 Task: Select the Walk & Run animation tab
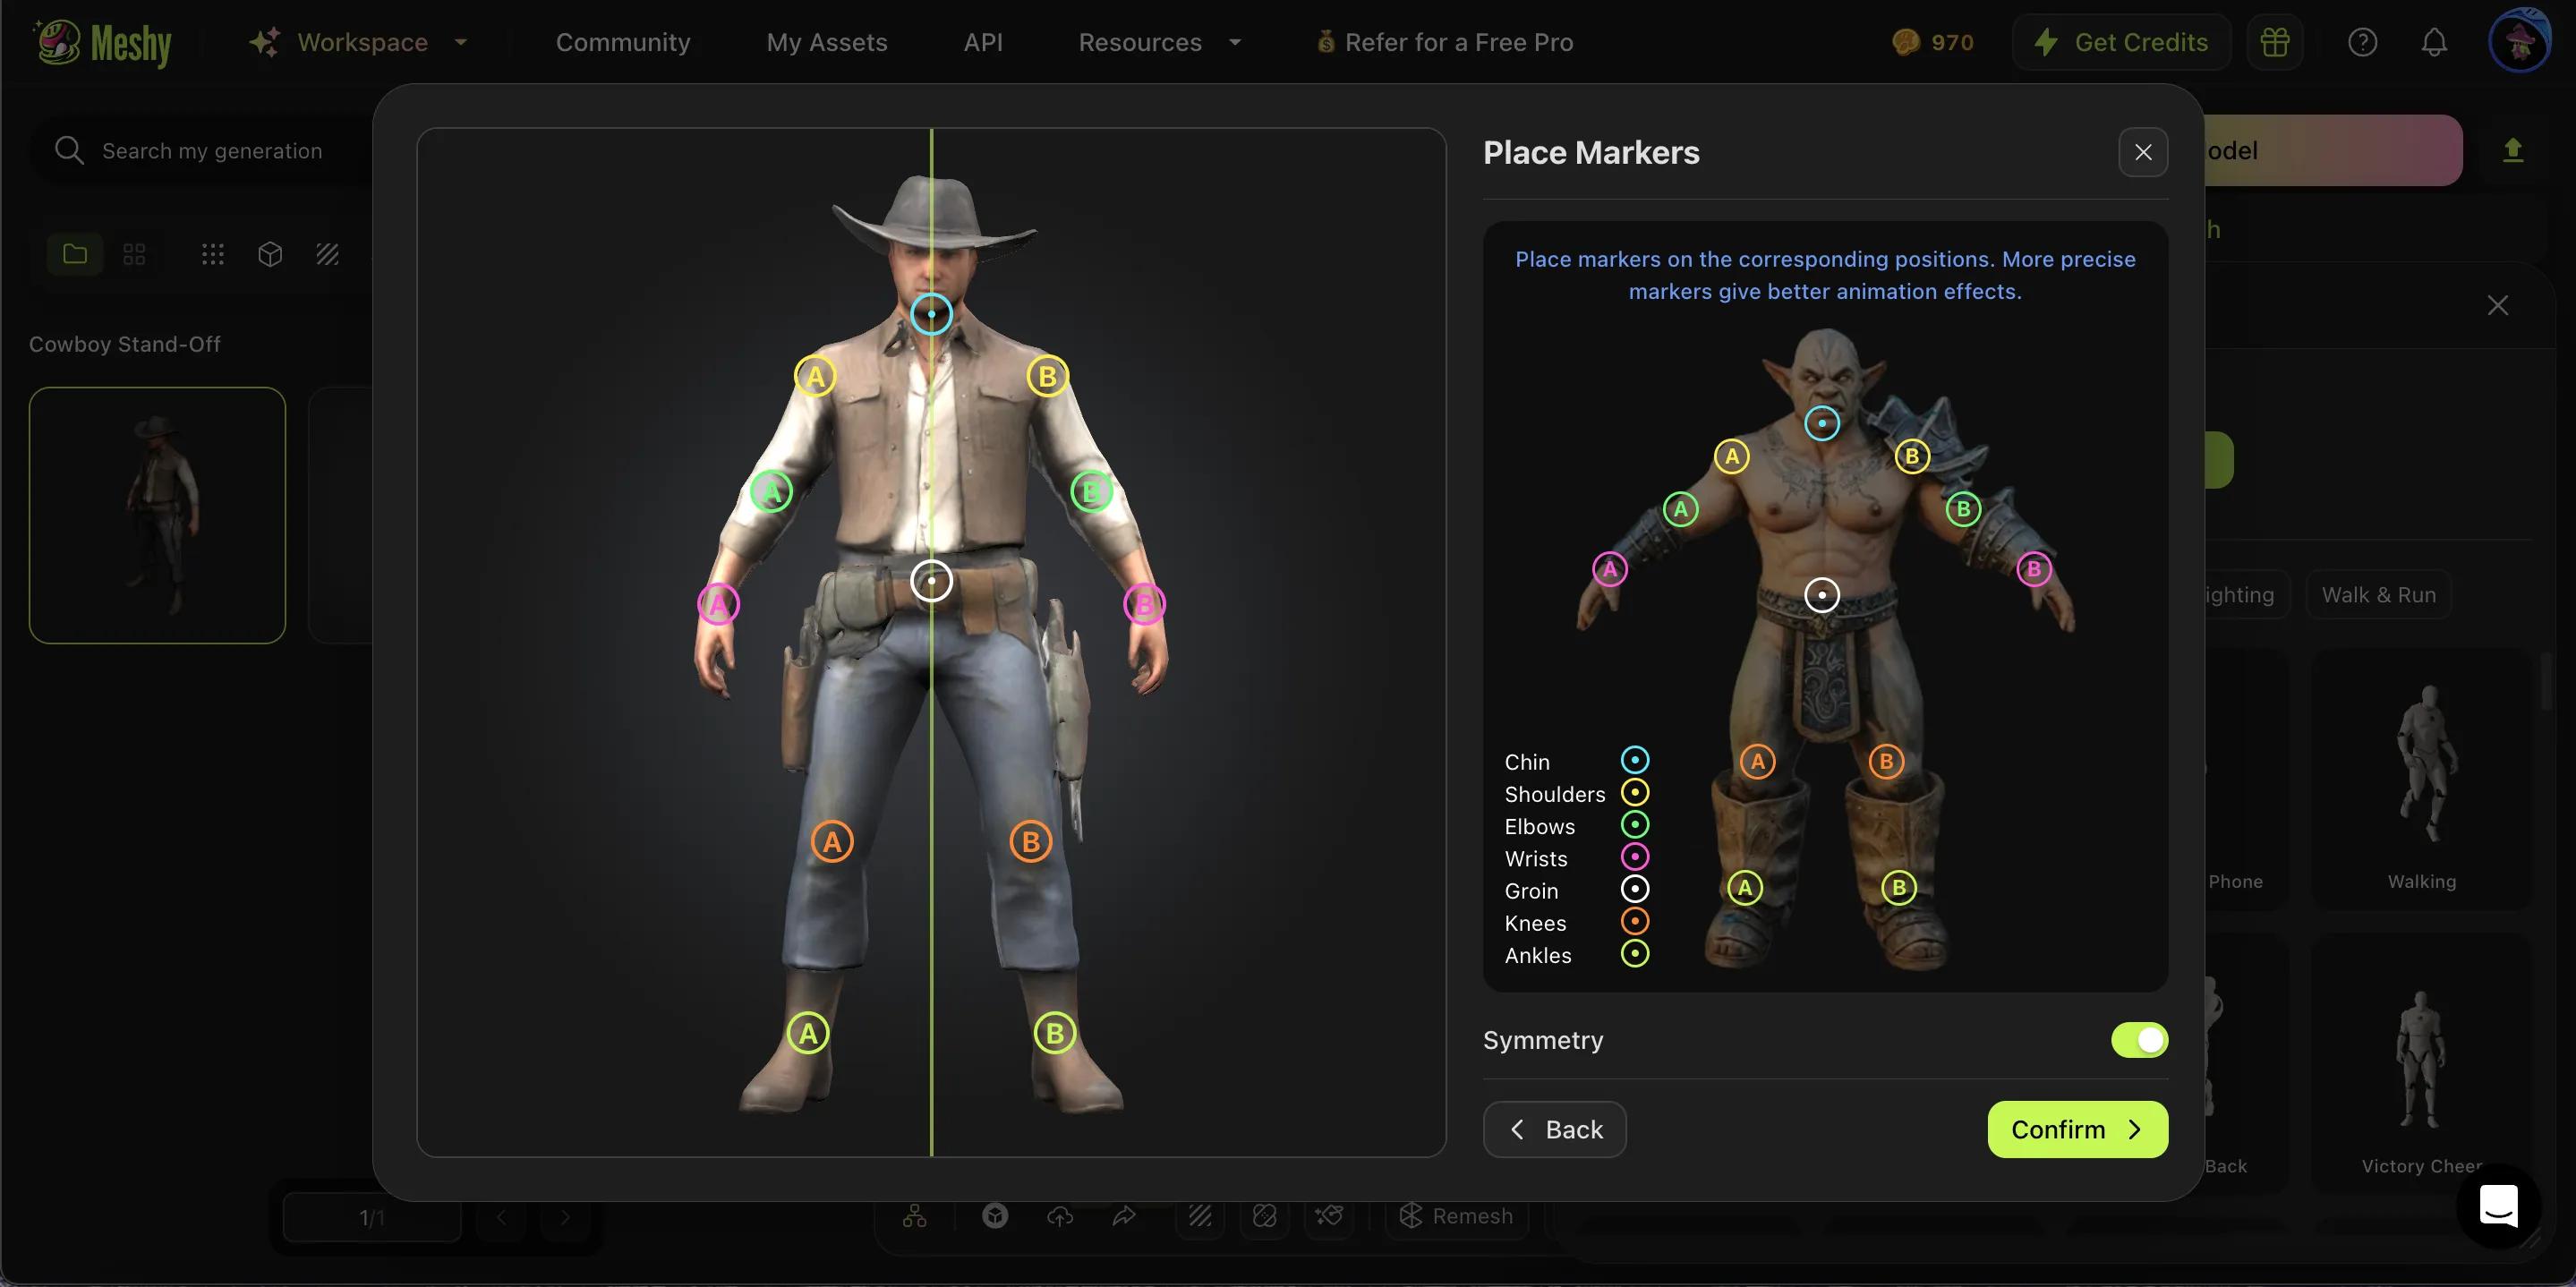[2379, 593]
